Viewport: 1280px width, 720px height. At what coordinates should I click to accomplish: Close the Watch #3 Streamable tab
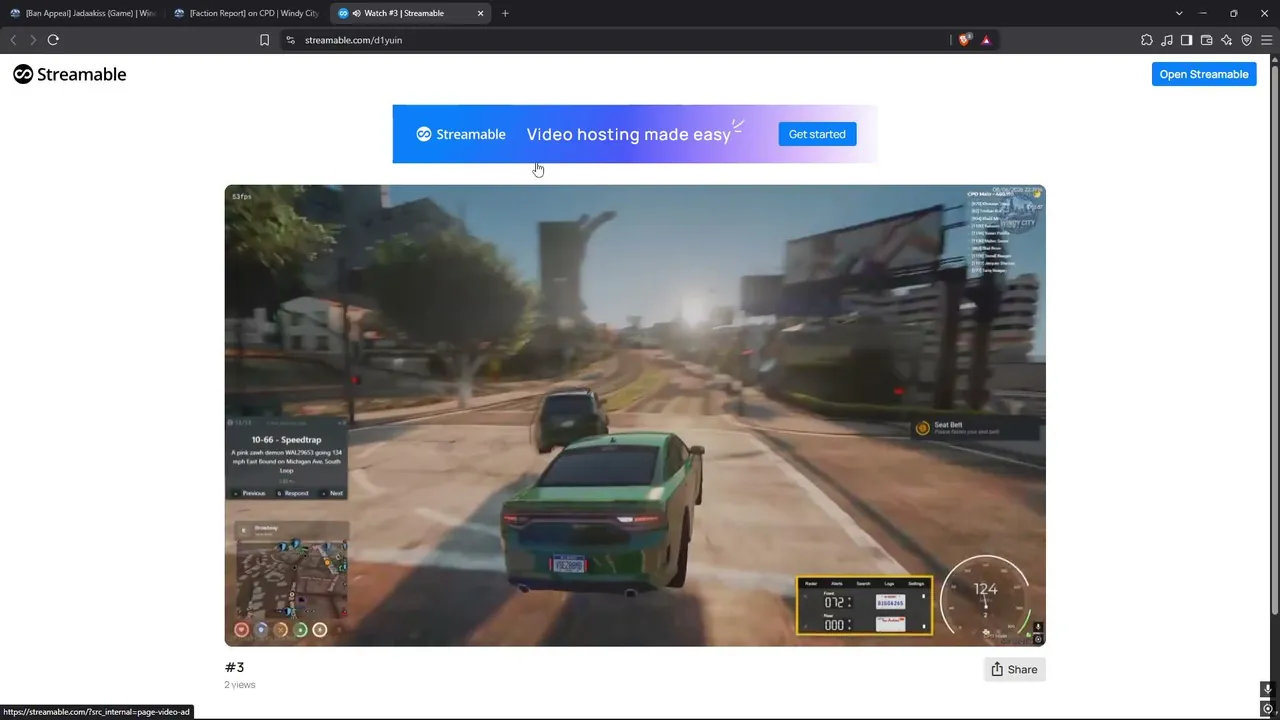click(481, 13)
